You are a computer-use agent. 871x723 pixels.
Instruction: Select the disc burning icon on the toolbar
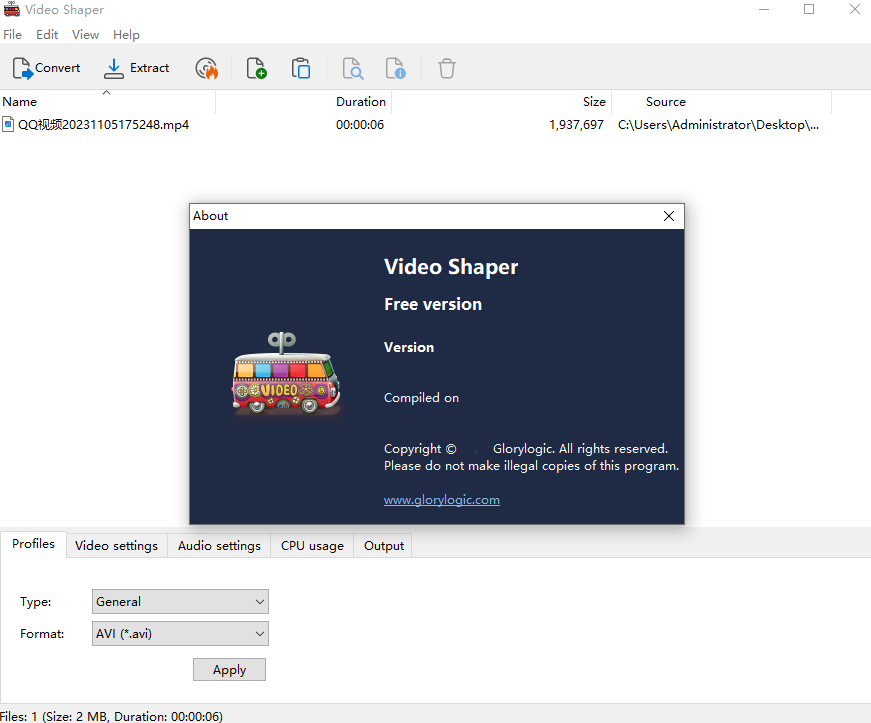point(207,68)
